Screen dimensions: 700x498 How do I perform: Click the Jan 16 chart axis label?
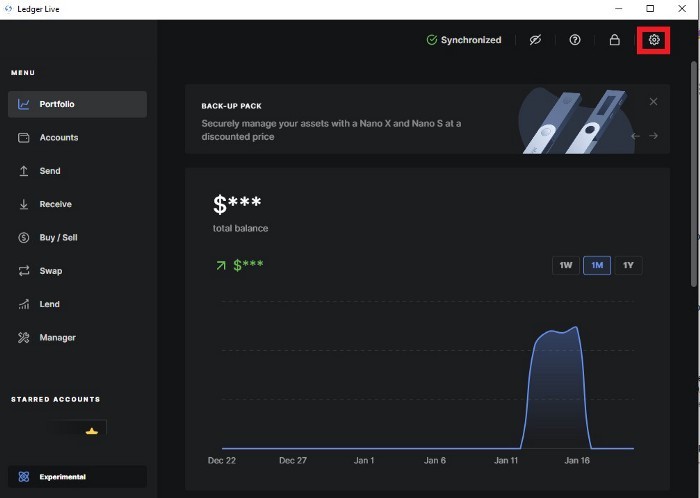(577, 461)
